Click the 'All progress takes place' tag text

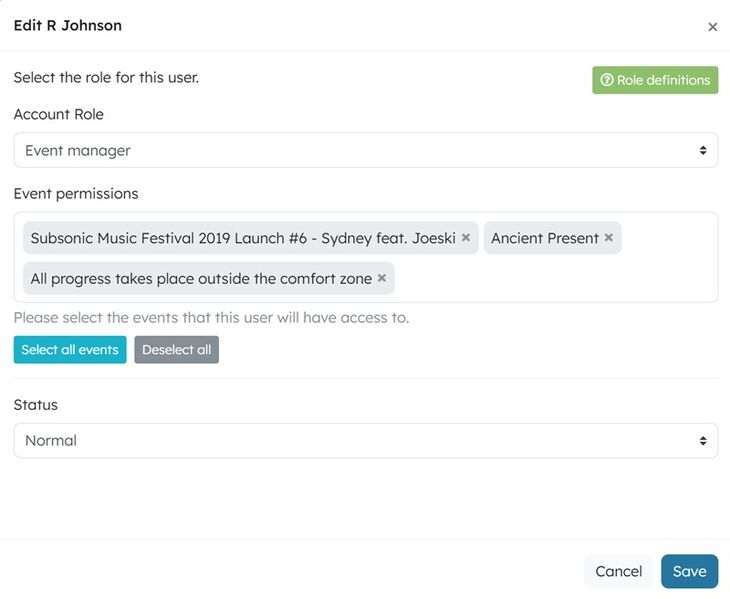[201, 279]
